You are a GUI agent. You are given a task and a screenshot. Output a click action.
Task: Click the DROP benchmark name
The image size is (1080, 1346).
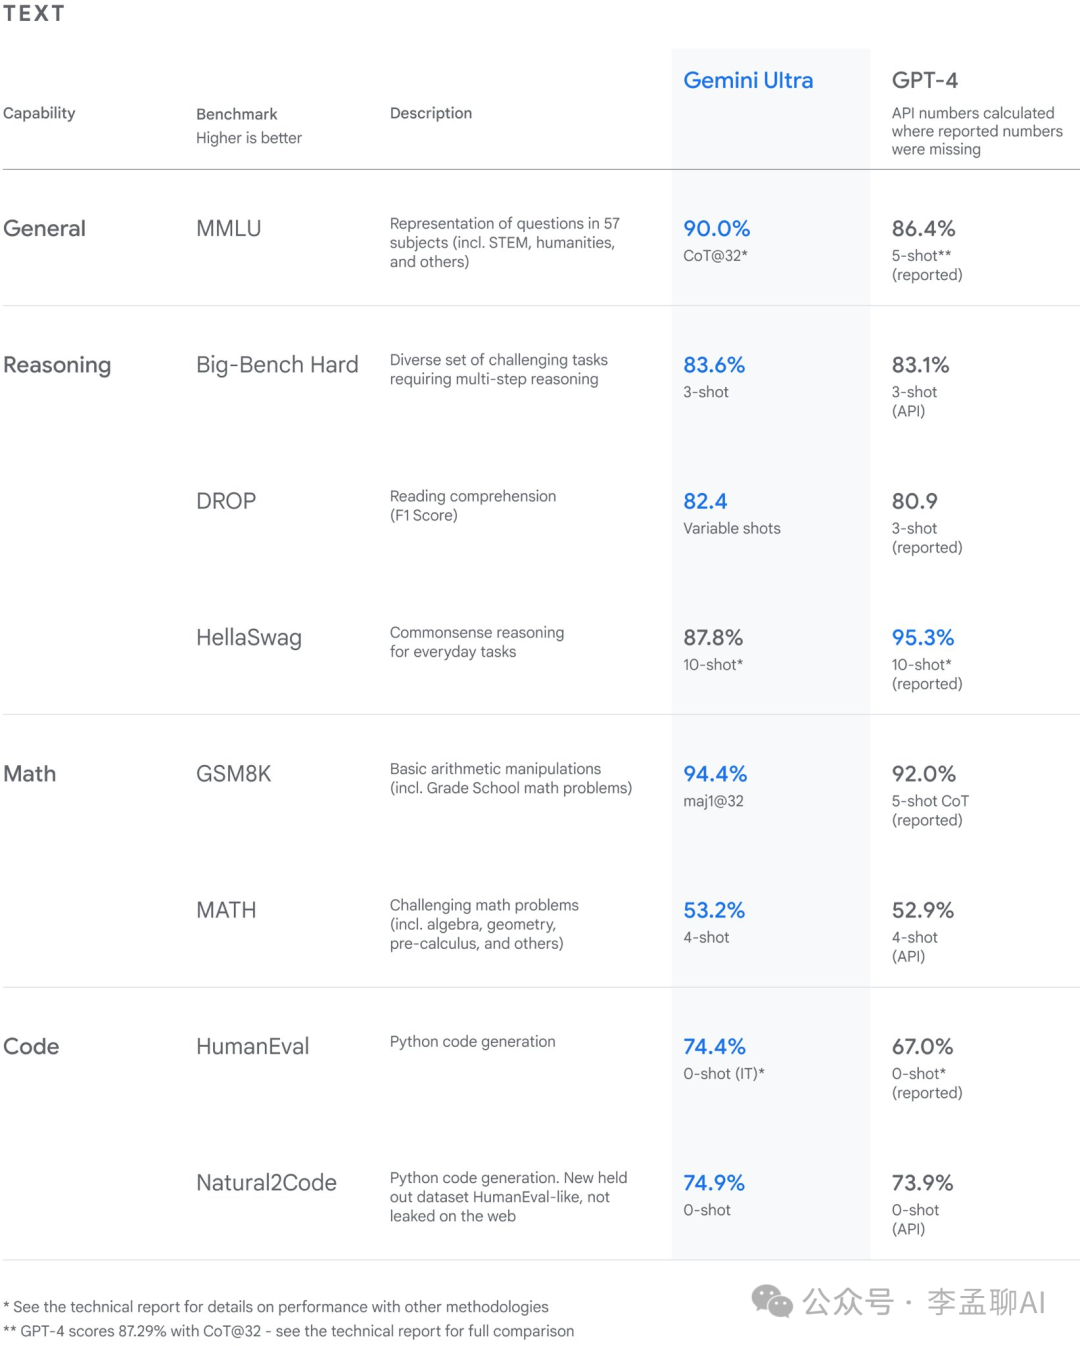pyautogui.click(x=226, y=501)
